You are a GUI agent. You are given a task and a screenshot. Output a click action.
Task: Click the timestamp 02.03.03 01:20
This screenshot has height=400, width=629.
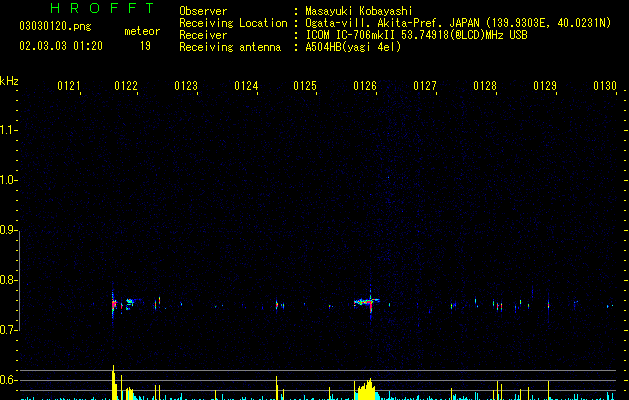point(61,46)
